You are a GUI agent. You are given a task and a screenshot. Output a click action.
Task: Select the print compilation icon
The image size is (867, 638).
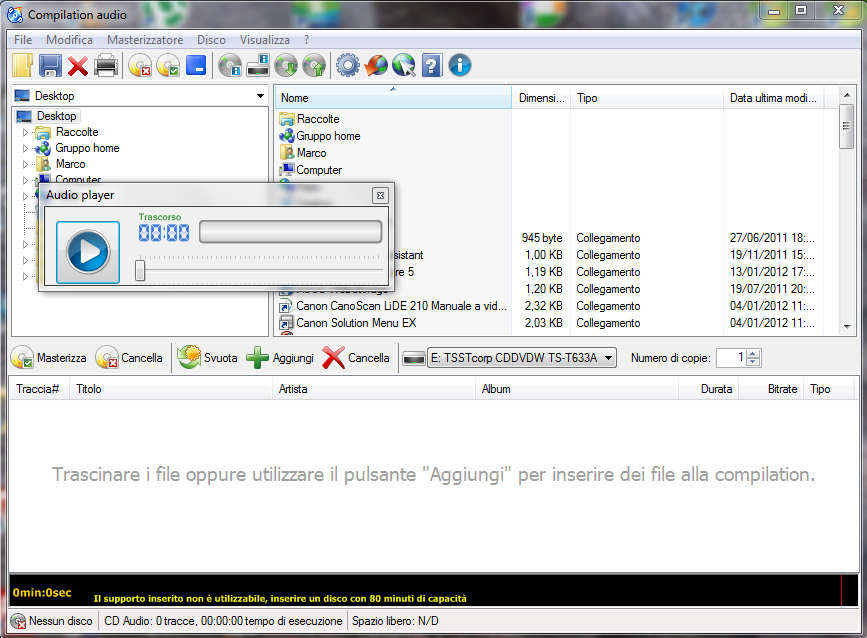click(x=106, y=65)
